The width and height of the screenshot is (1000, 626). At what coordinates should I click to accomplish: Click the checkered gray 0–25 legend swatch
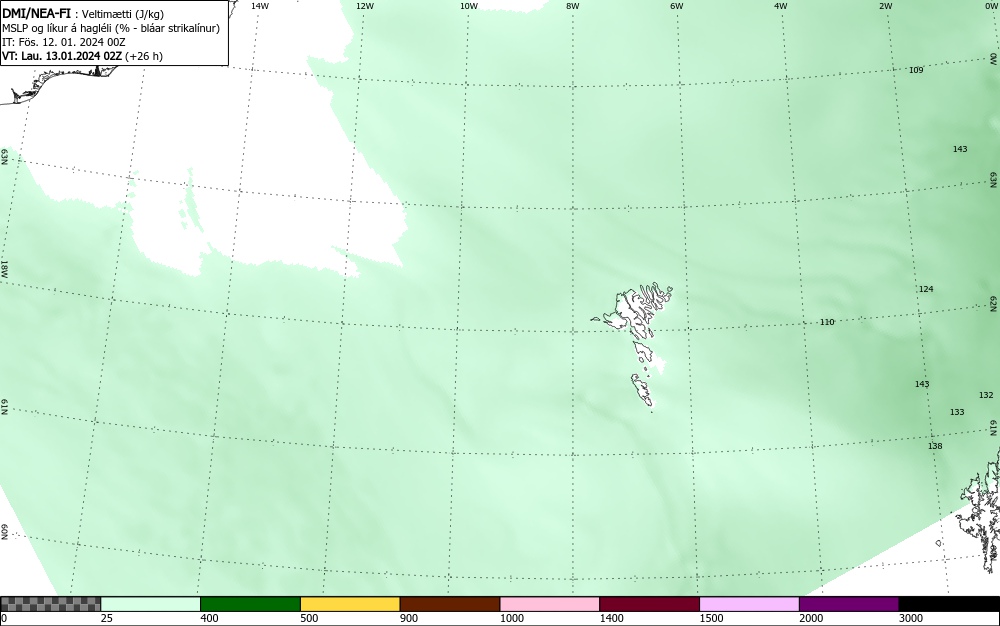click(50, 604)
